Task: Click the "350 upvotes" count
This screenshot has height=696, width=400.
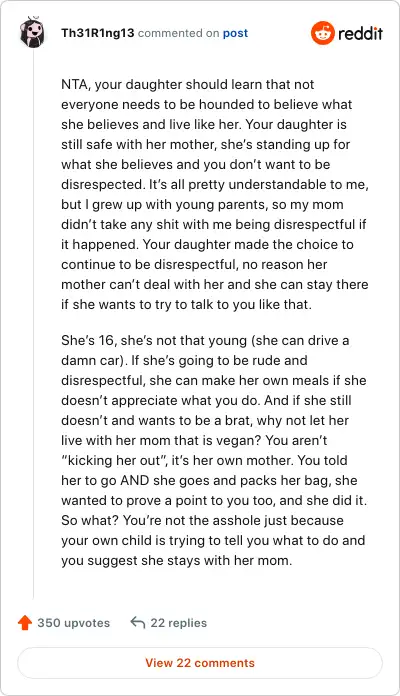Action: 73,623
